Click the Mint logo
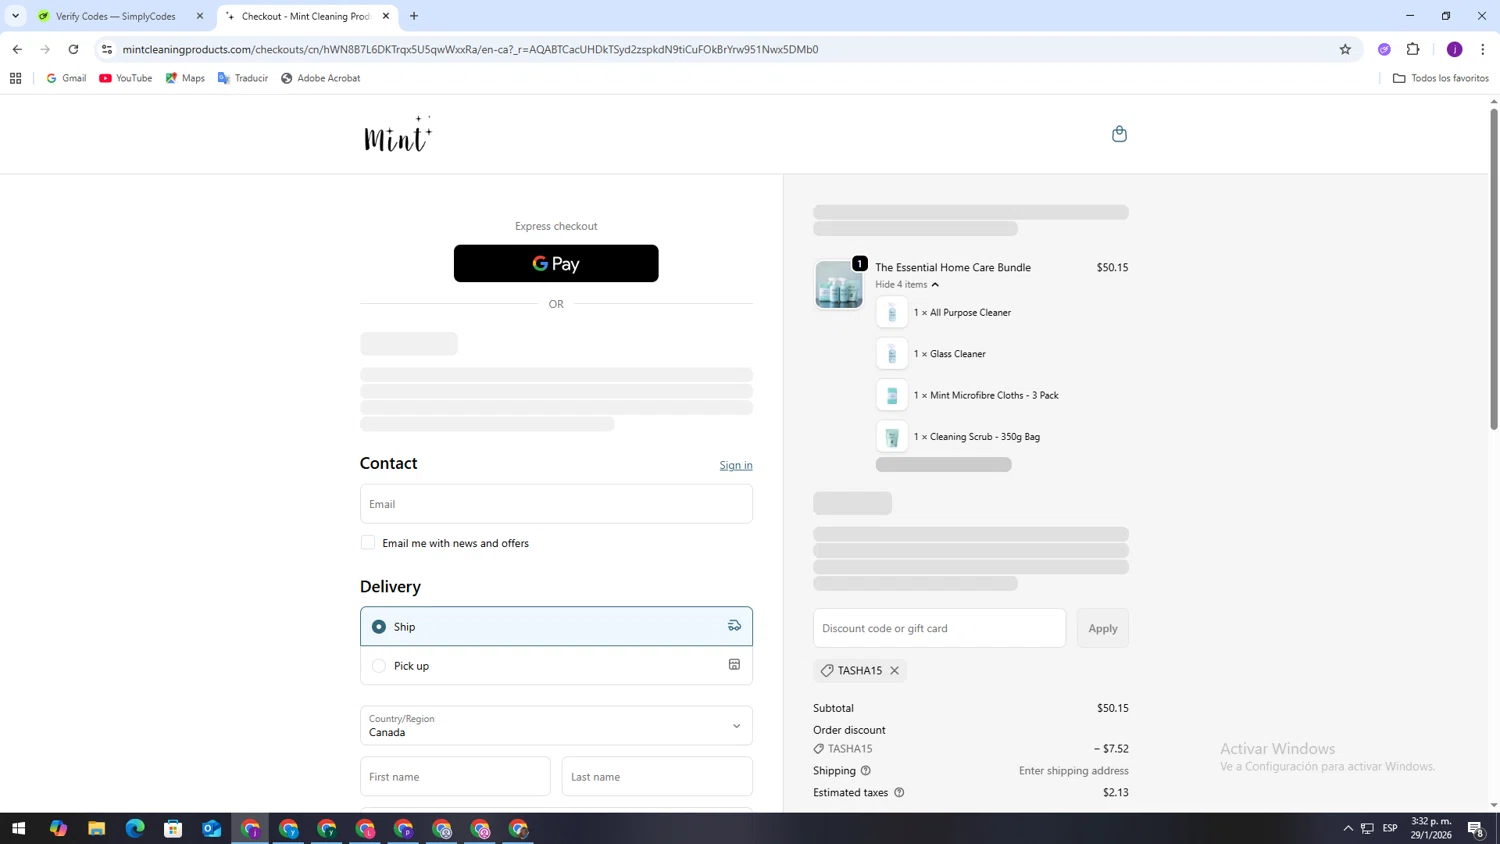 tap(398, 134)
